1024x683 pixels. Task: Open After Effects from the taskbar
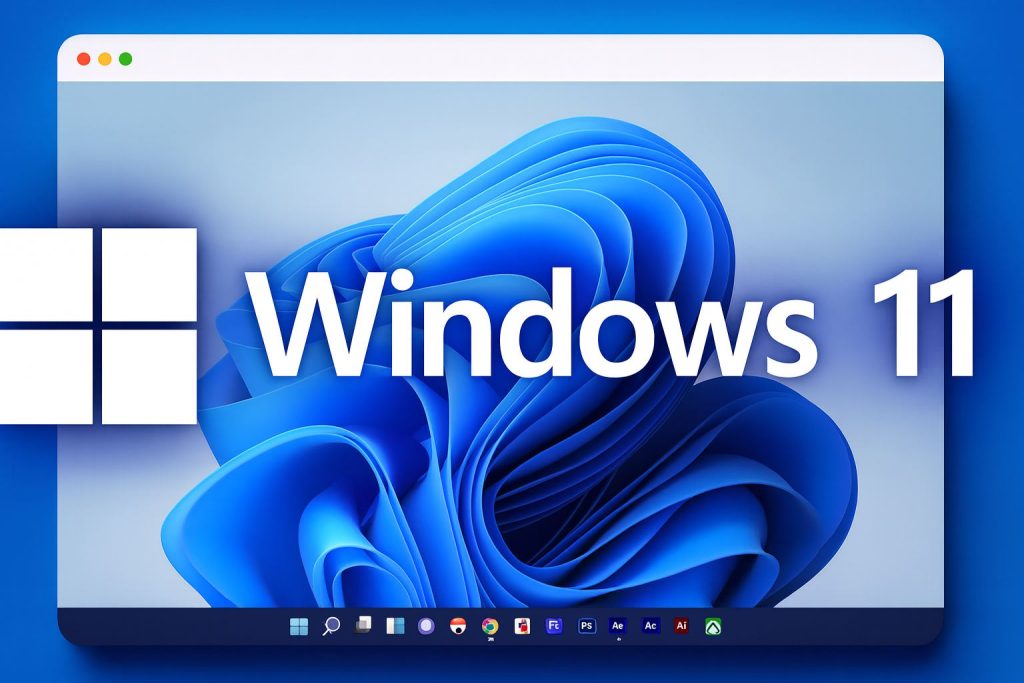pos(618,626)
